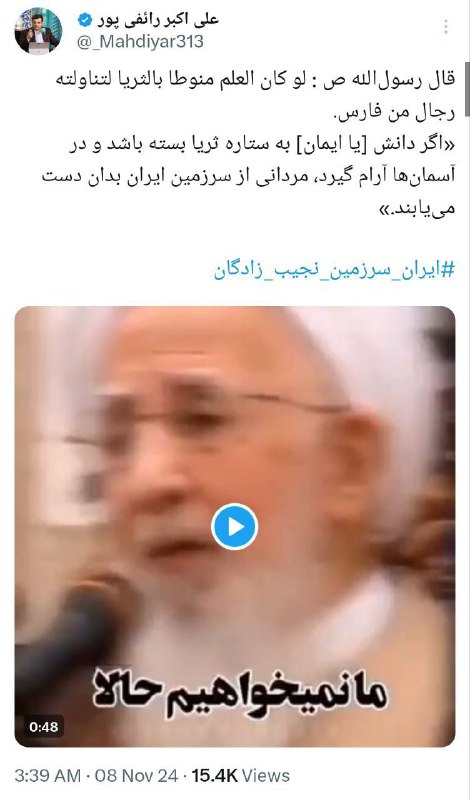
Task: Visit the @_Mahdiyar313 handle link
Action: pyautogui.click(x=140, y=42)
